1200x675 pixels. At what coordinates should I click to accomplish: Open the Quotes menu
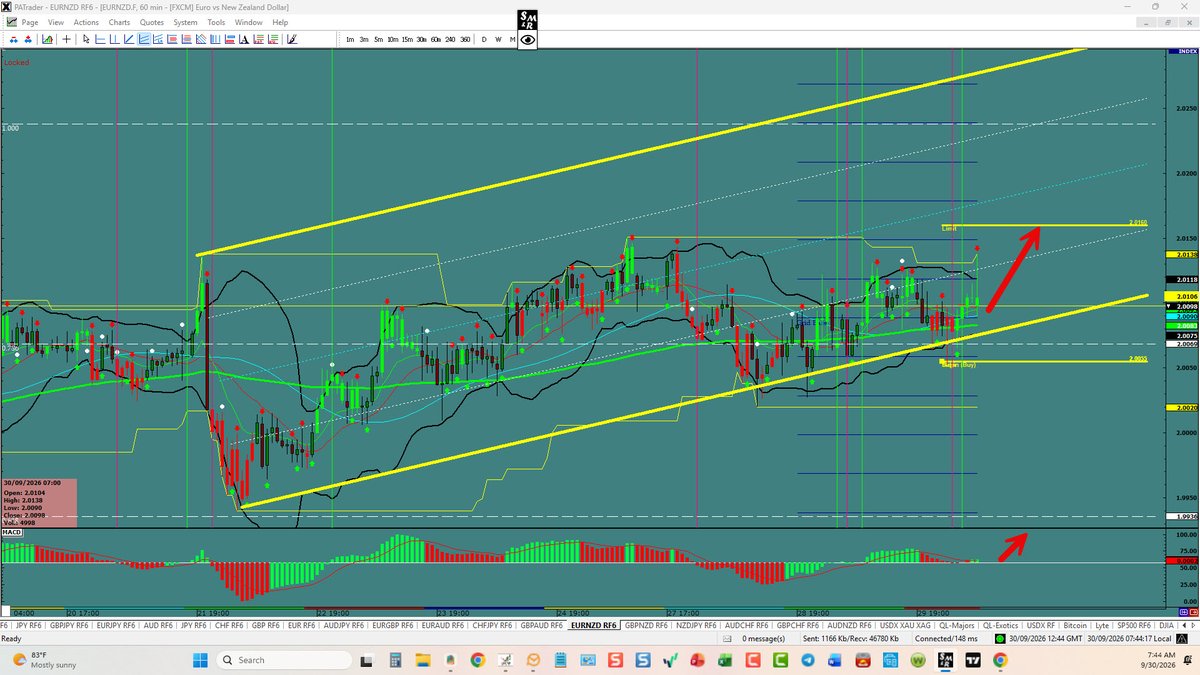(152, 22)
